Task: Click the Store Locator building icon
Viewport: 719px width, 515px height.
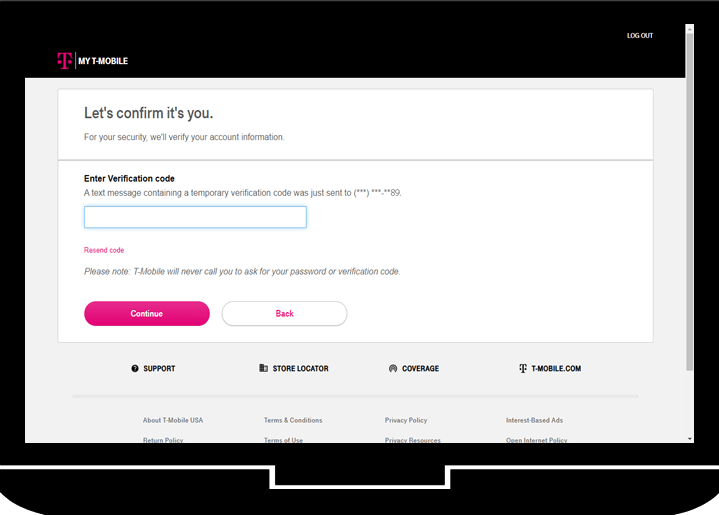Action: [263, 368]
